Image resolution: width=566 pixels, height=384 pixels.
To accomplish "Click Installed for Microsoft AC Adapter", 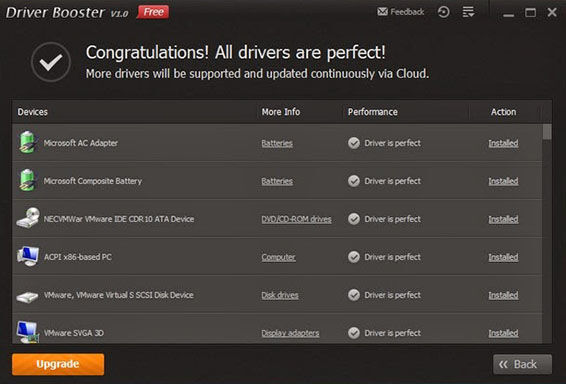I will (x=503, y=143).
